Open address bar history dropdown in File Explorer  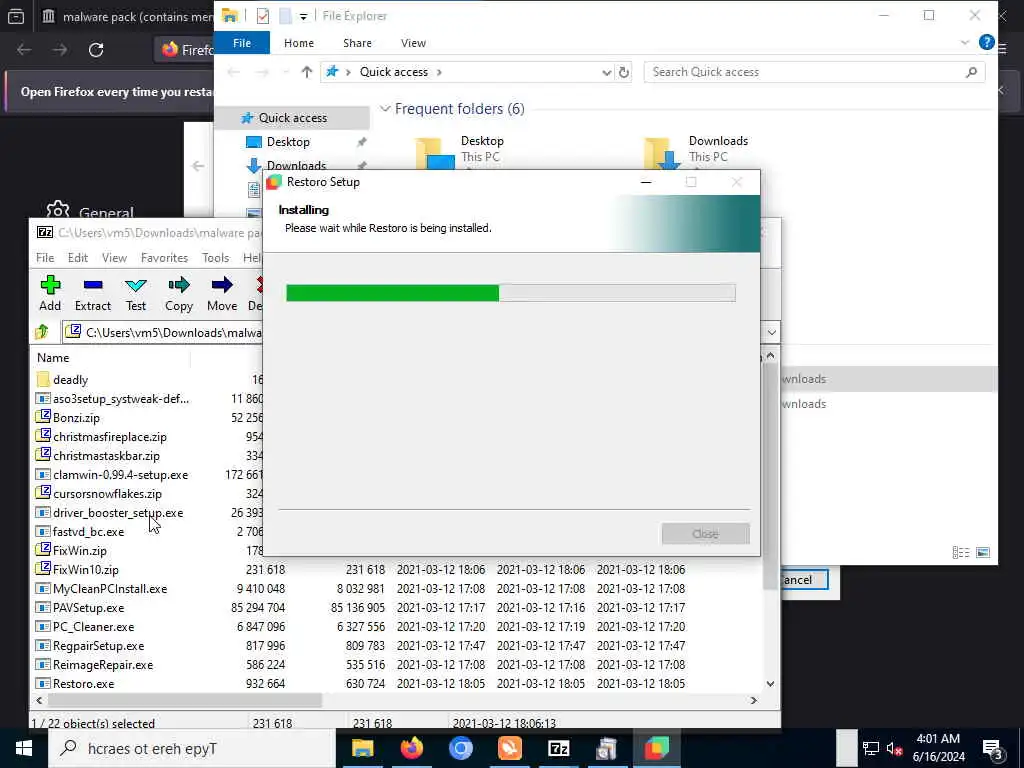607,72
